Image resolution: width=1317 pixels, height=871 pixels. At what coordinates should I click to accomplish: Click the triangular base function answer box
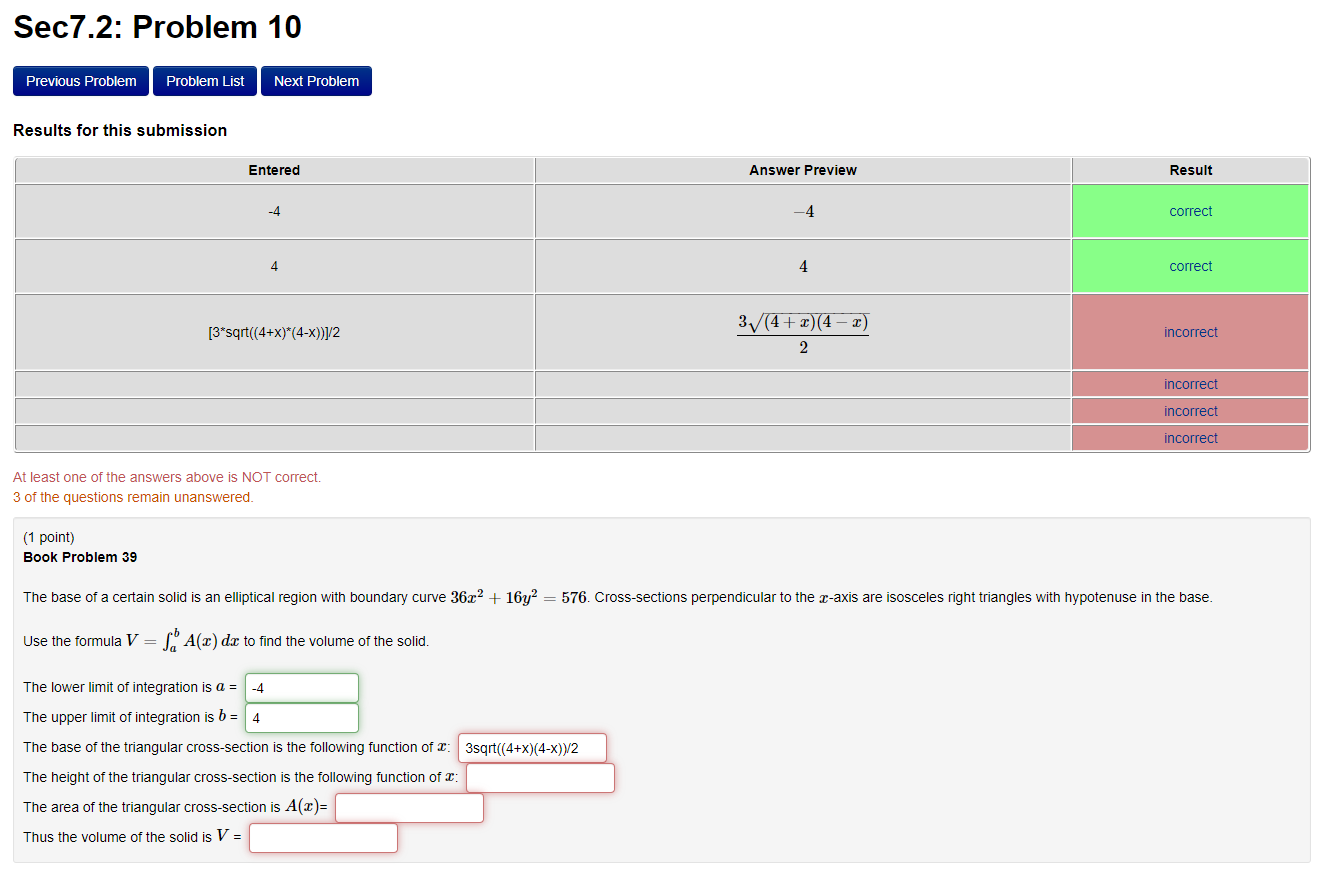(532, 747)
